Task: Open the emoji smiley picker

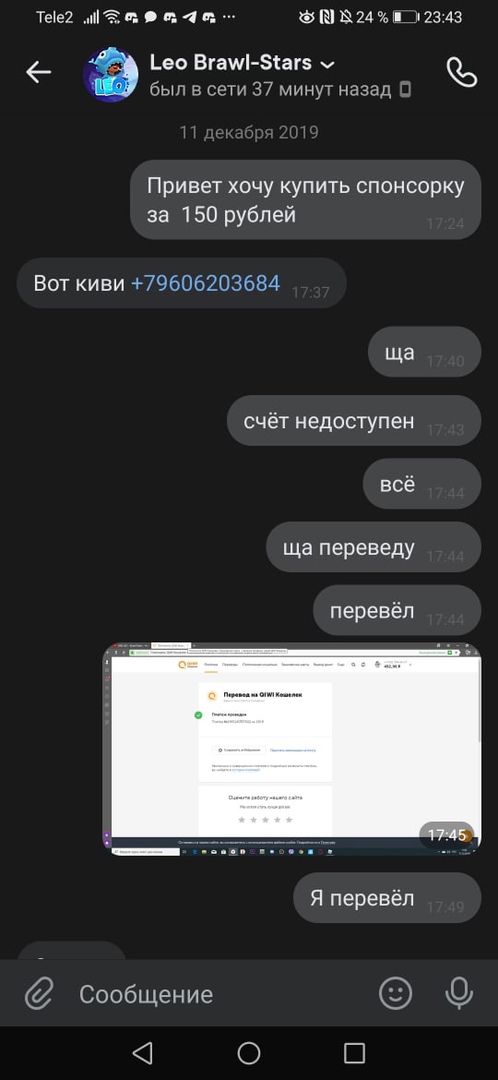Action: (396, 993)
